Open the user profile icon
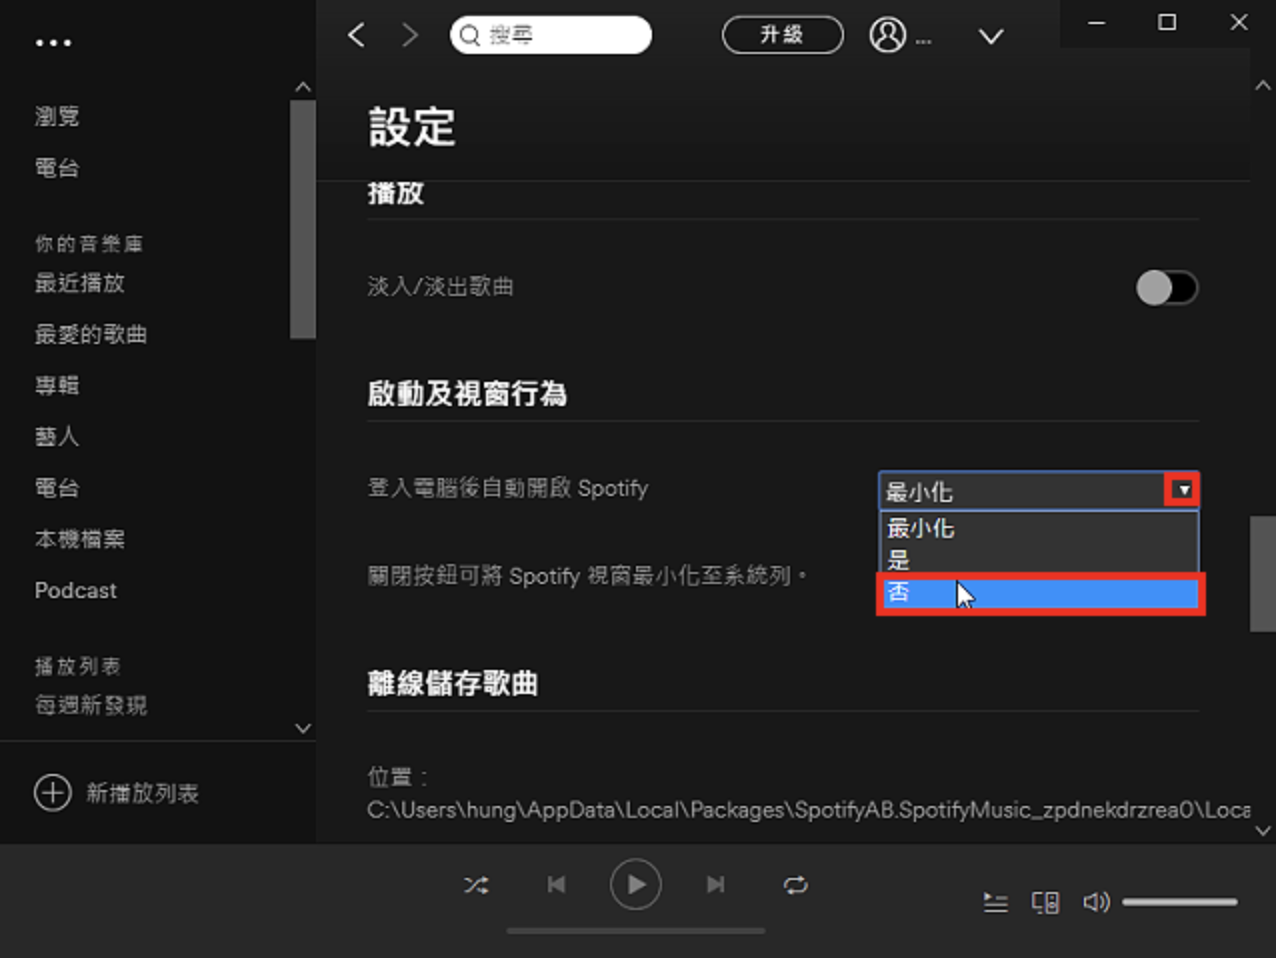 pyautogui.click(x=887, y=35)
